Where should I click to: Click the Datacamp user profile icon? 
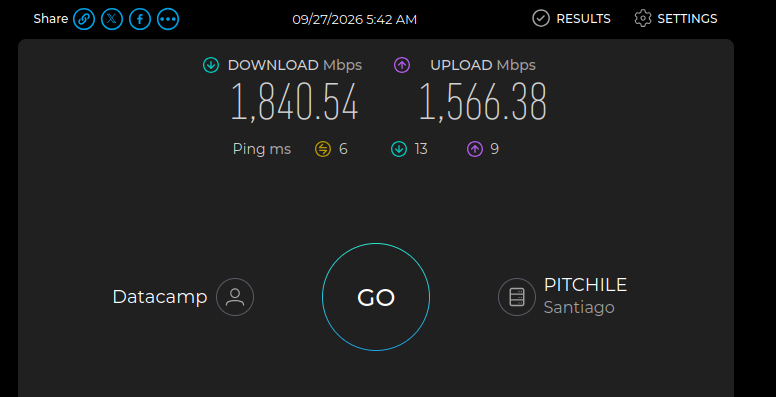[235, 297]
